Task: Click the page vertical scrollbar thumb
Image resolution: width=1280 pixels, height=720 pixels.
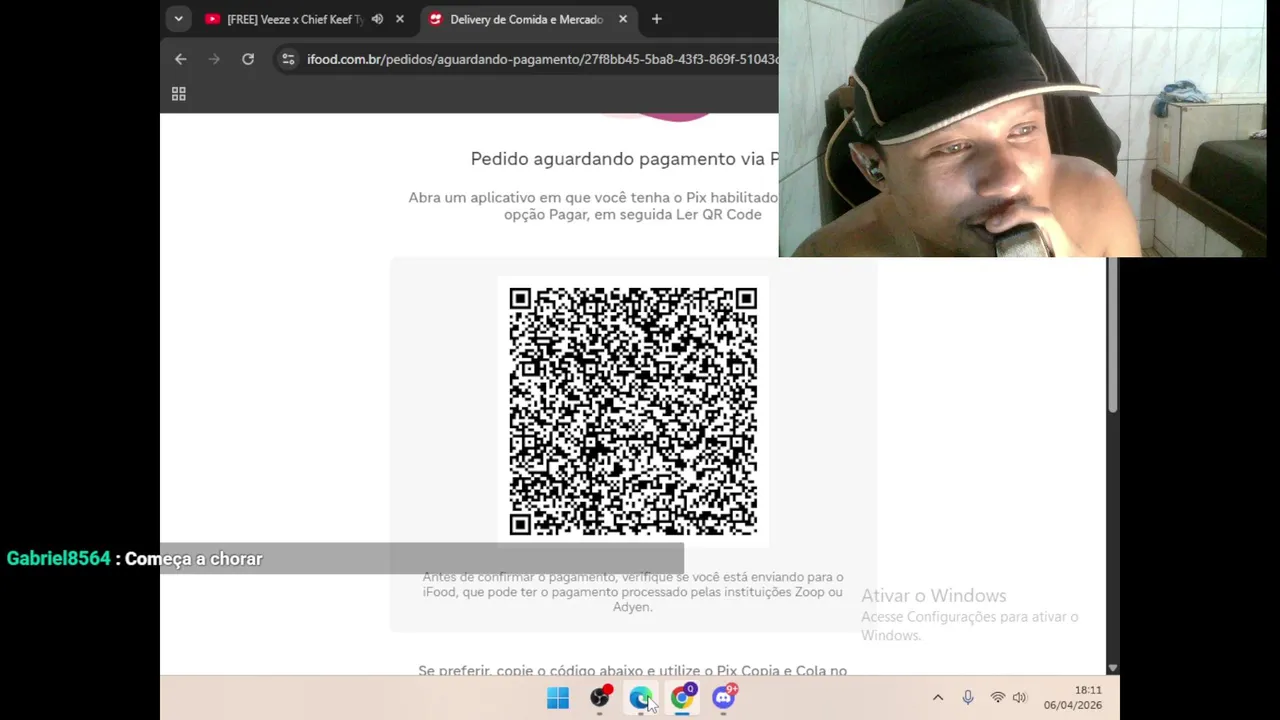Action: (1112, 335)
